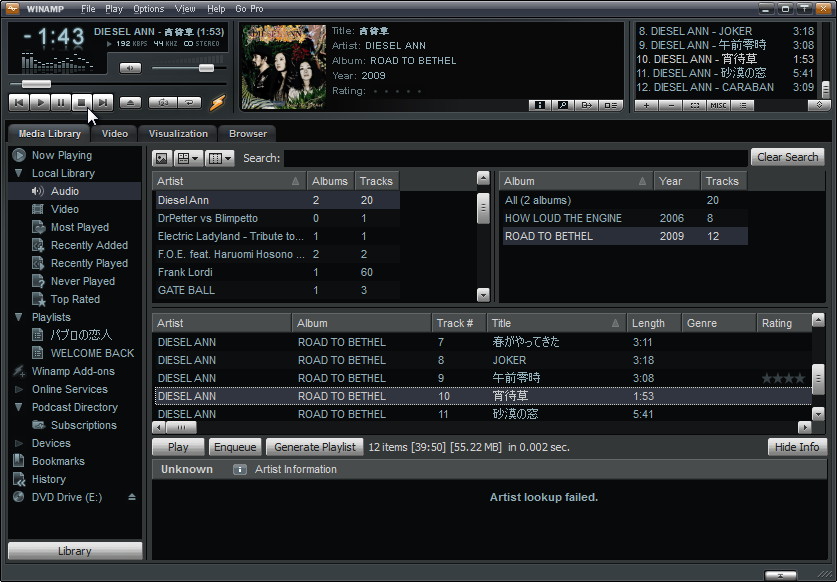The width and height of the screenshot is (837, 582).
Task: Remove items with the playlist minus button
Action: [670, 106]
